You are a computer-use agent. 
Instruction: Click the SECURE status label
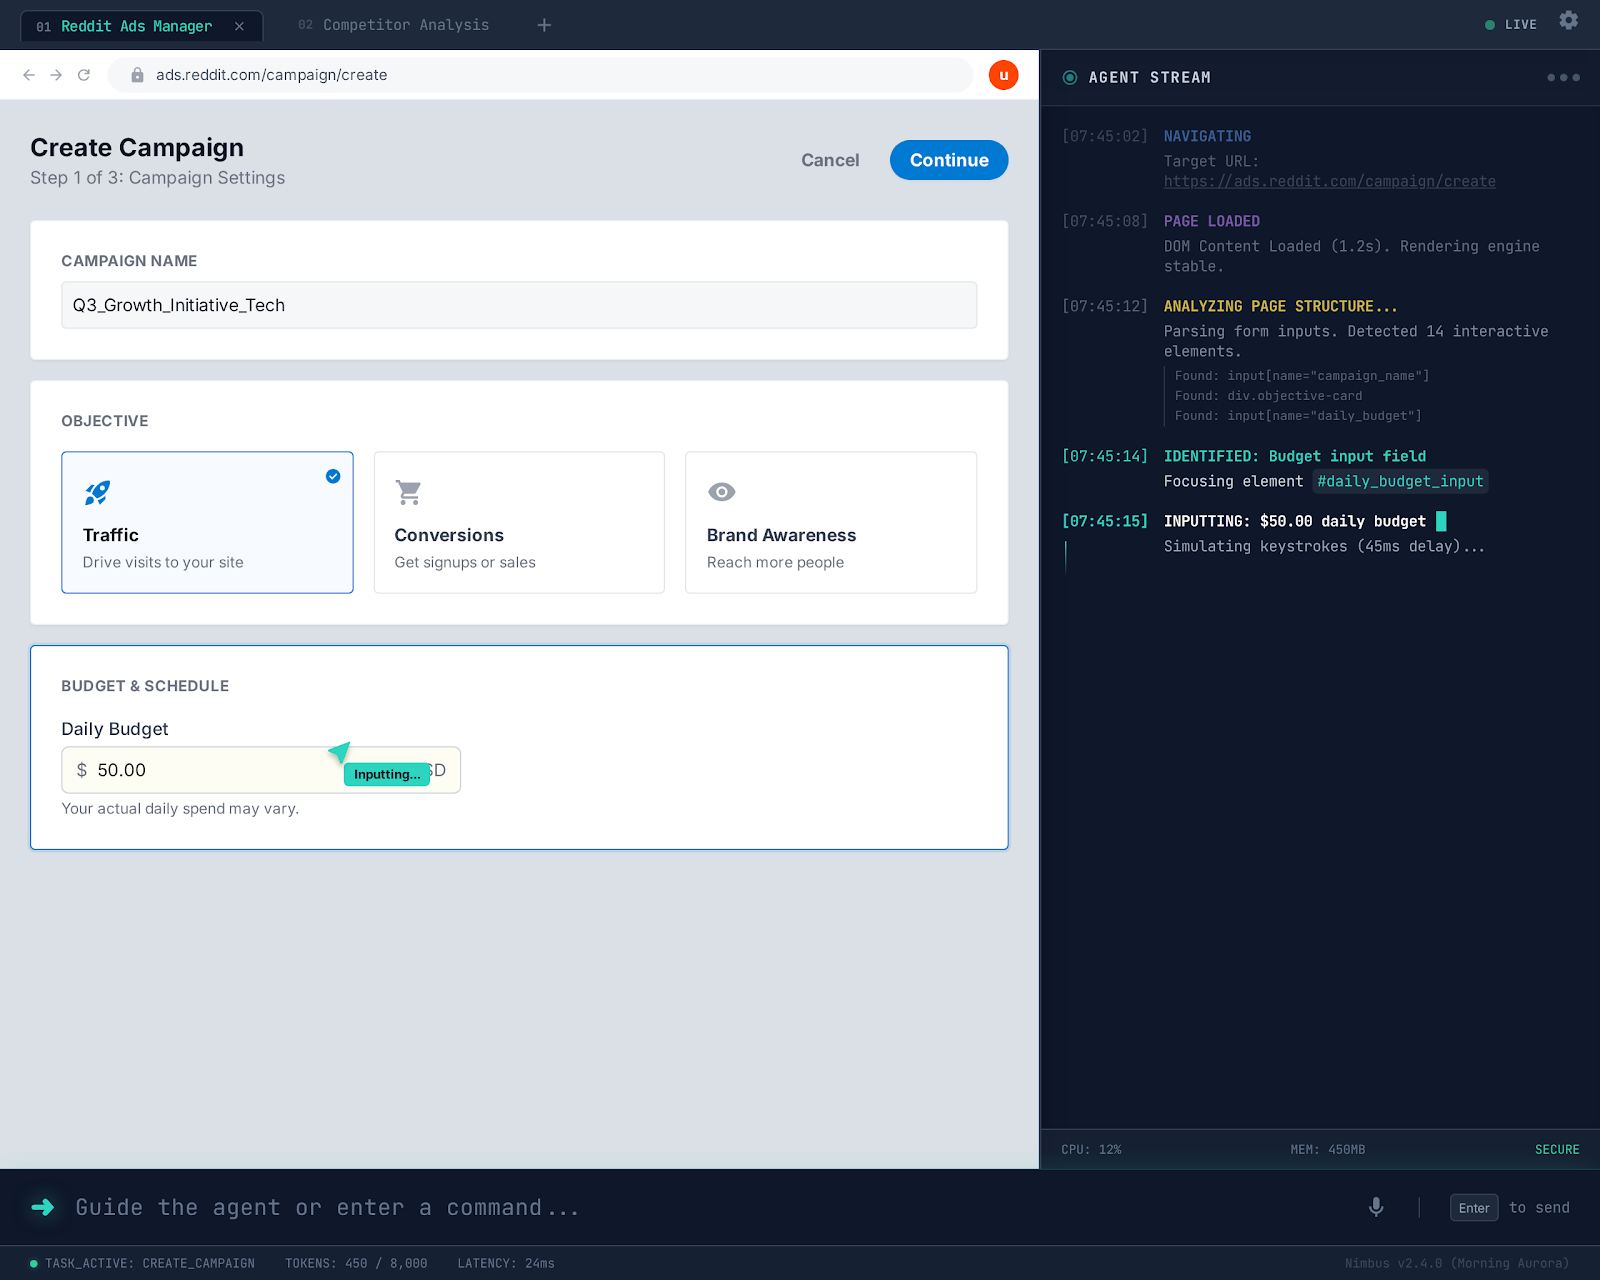coord(1557,1150)
